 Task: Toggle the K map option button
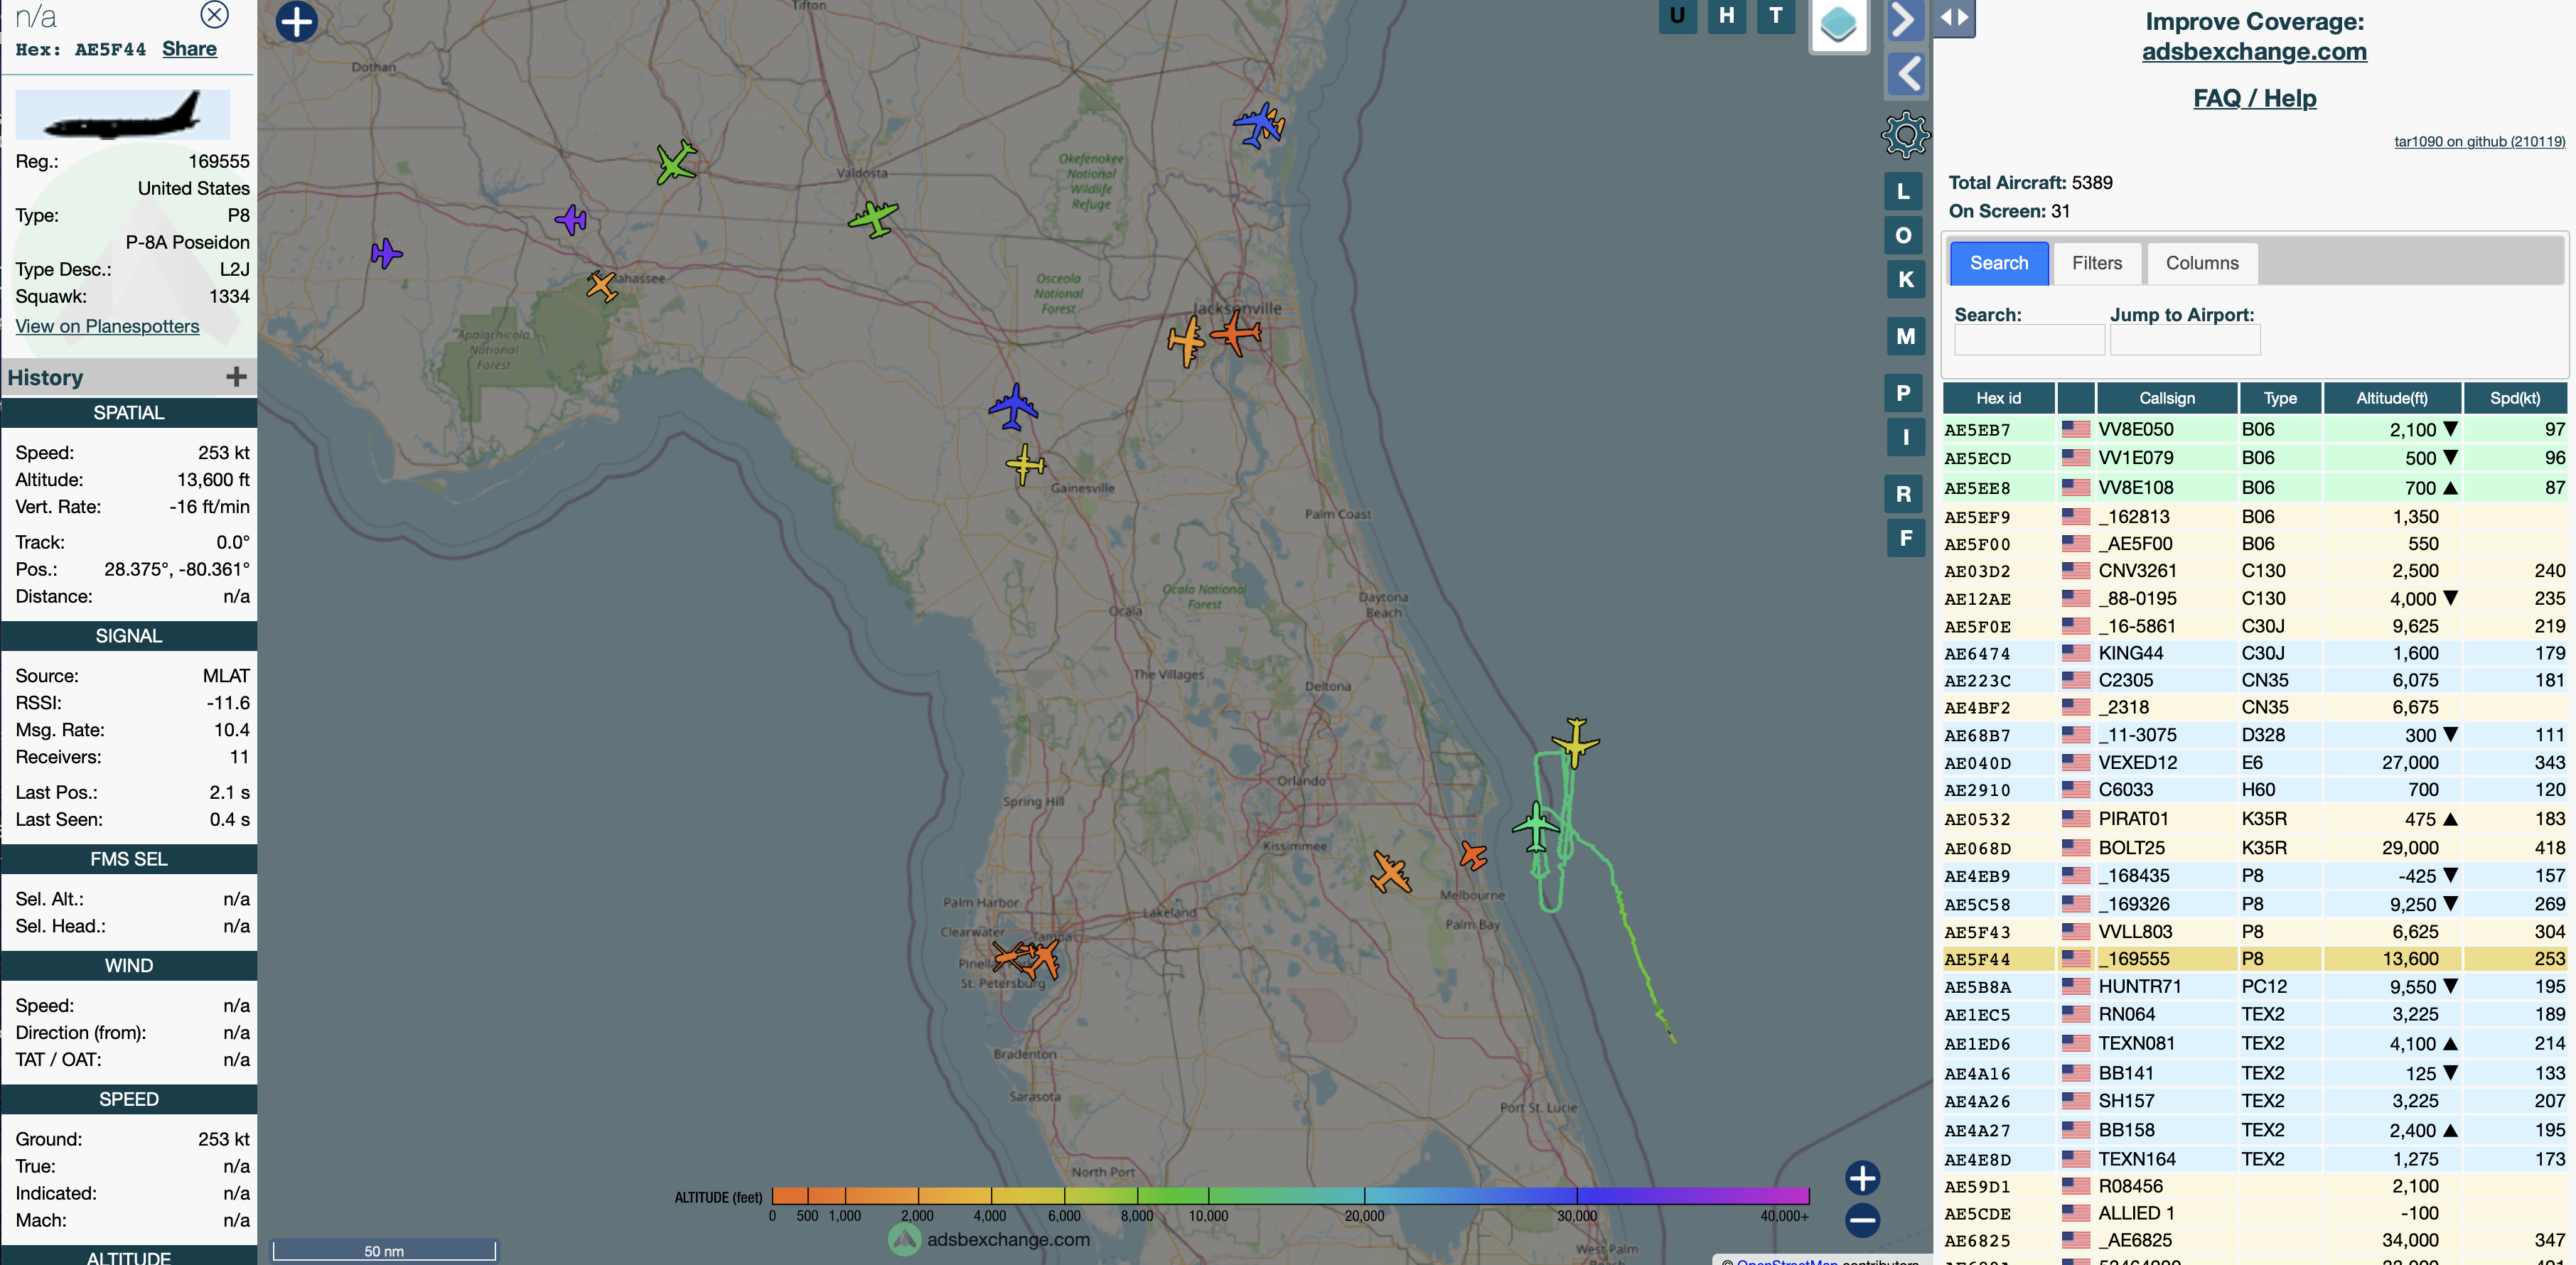pos(1906,280)
